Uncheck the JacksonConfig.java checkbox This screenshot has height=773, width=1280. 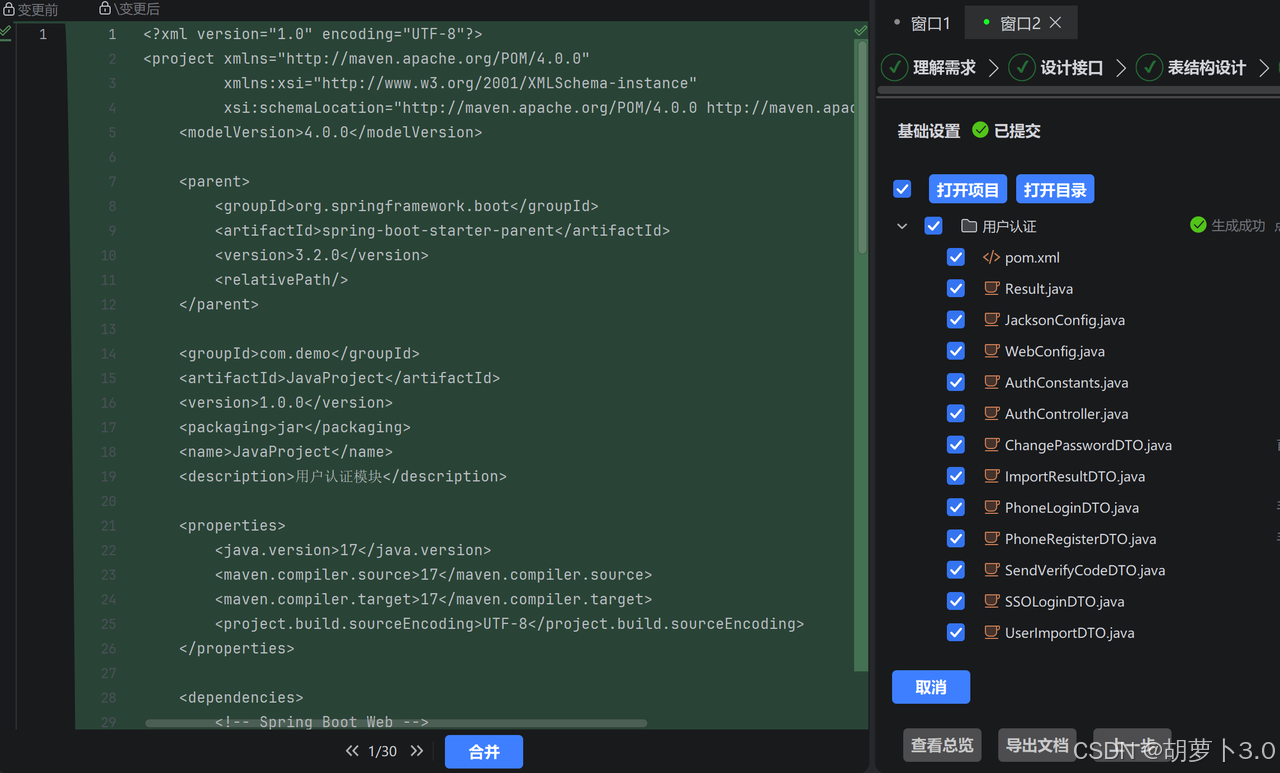956,320
